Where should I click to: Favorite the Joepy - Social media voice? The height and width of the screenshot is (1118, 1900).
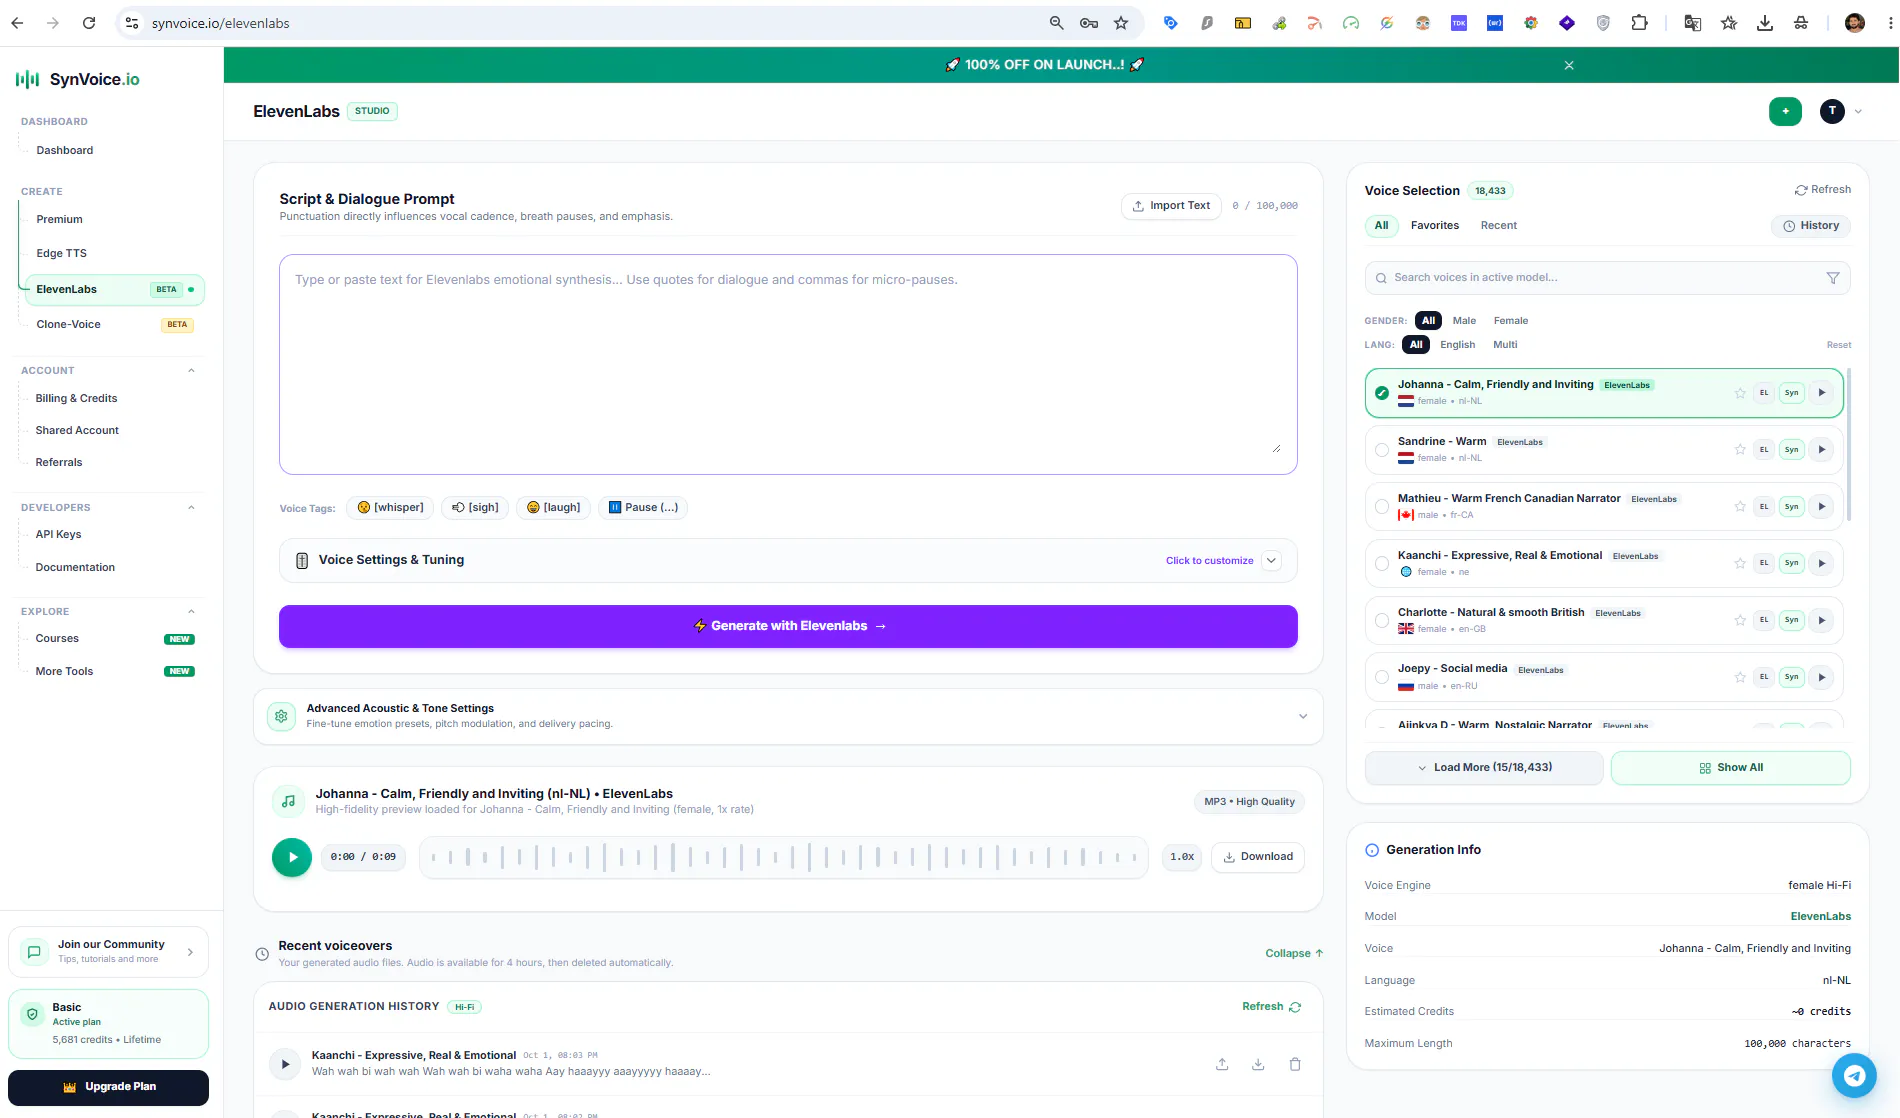click(x=1740, y=677)
